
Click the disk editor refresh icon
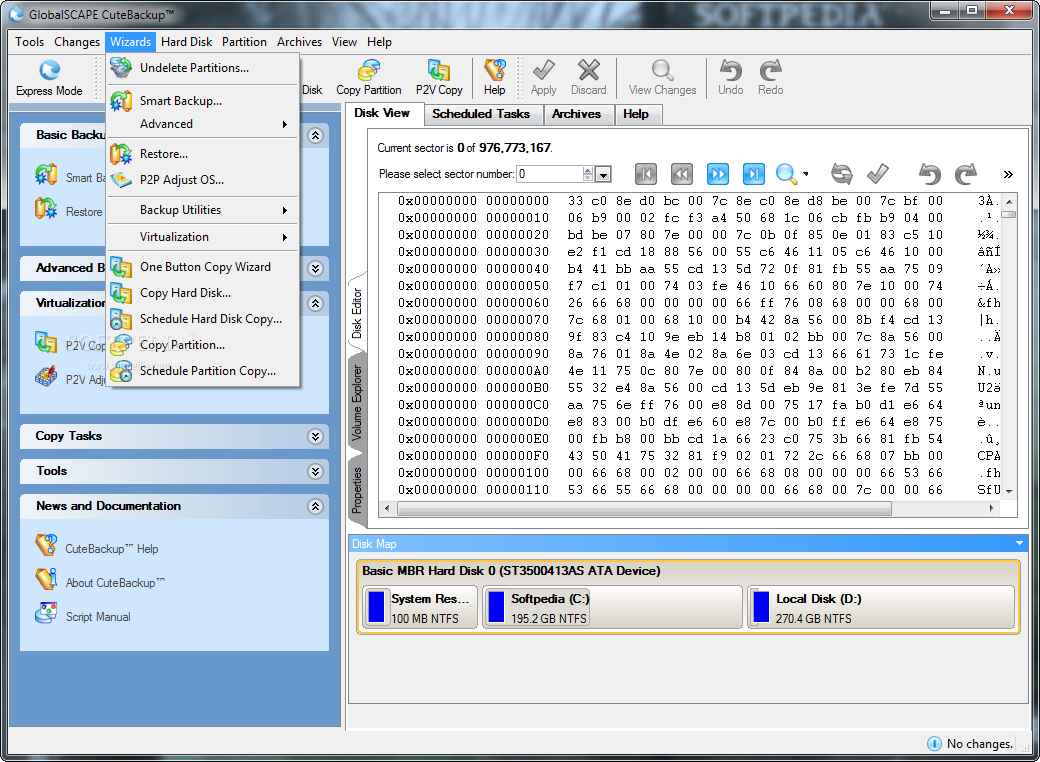(842, 174)
